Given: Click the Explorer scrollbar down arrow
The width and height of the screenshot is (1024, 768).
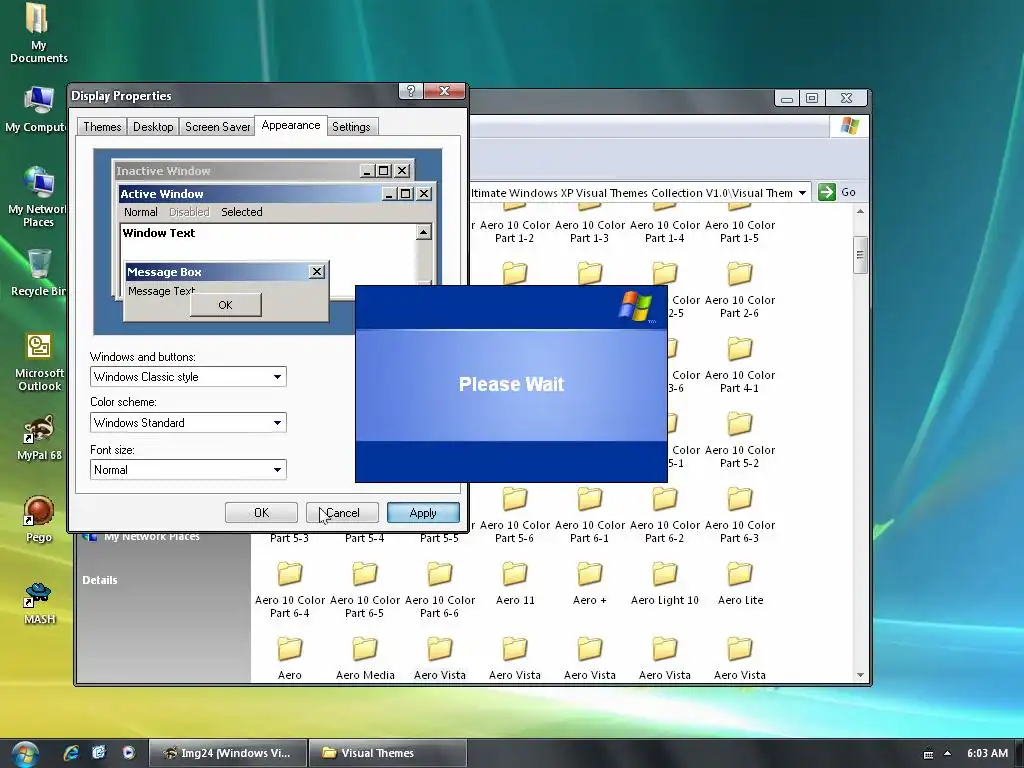Looking at the screenshot, I should coord(860,675).
